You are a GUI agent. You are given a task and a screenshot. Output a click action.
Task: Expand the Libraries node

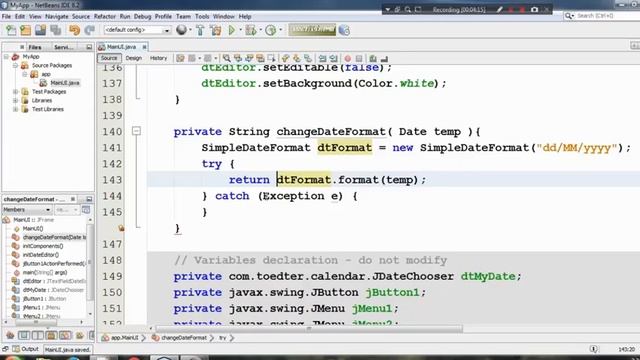coord(16,100)
